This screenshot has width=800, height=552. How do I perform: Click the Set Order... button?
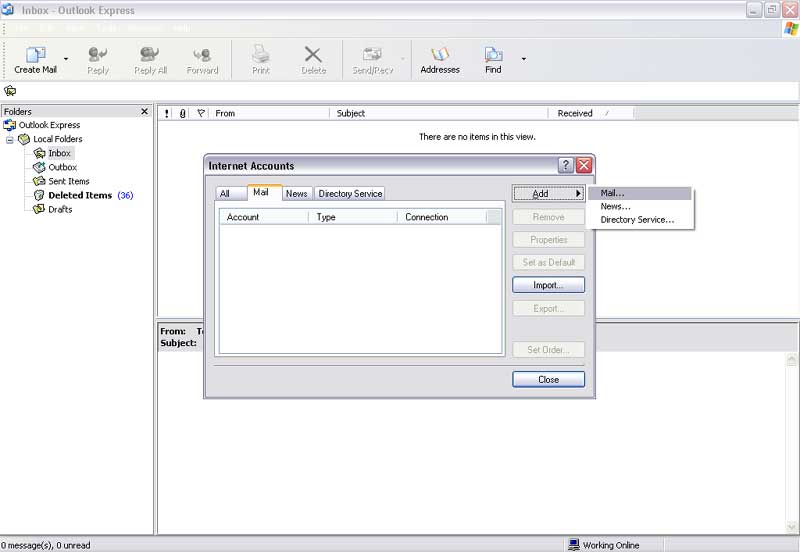[548, 350]
